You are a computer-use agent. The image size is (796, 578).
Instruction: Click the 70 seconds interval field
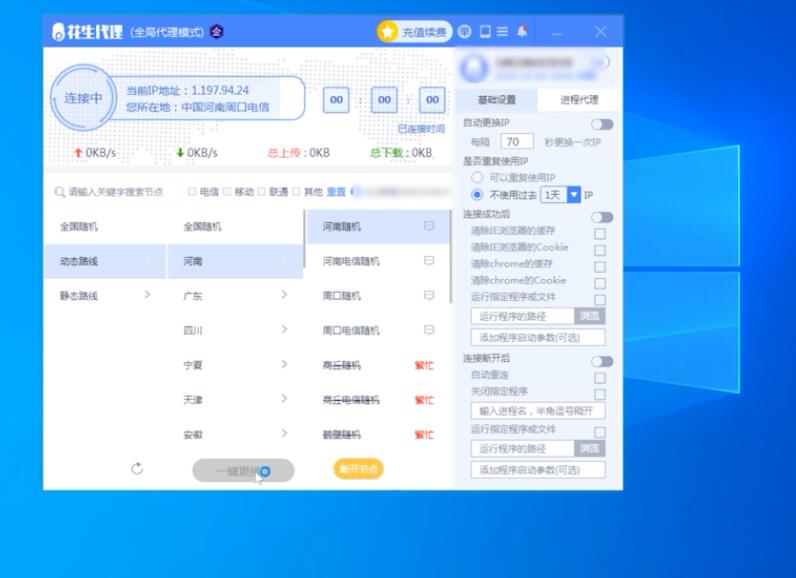tap(517, 142)
